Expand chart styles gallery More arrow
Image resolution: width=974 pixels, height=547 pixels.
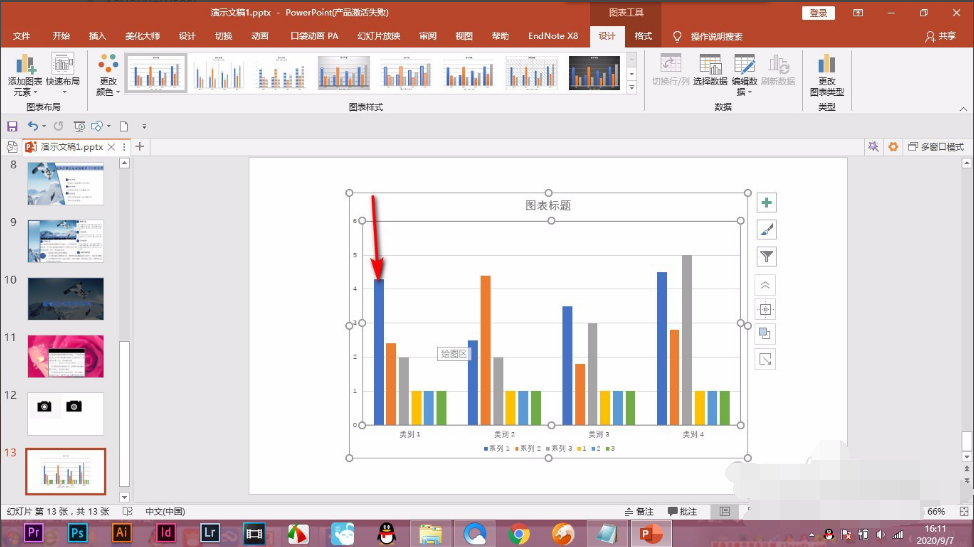(x=632, y=88)
